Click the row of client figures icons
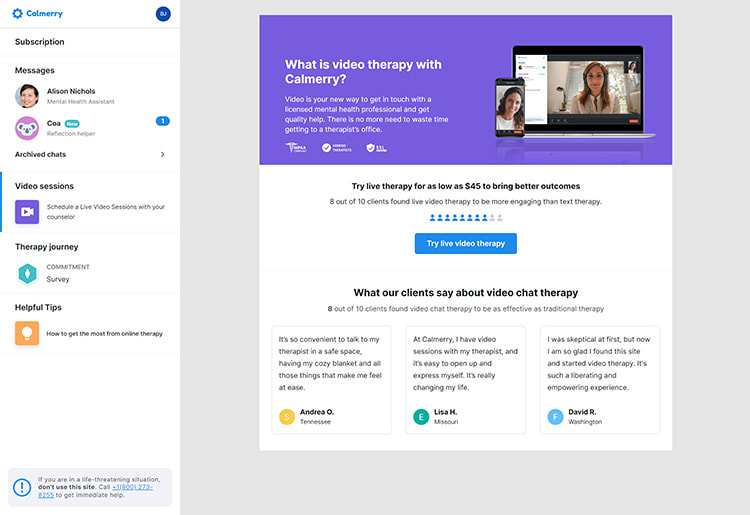 coord(466,218)
